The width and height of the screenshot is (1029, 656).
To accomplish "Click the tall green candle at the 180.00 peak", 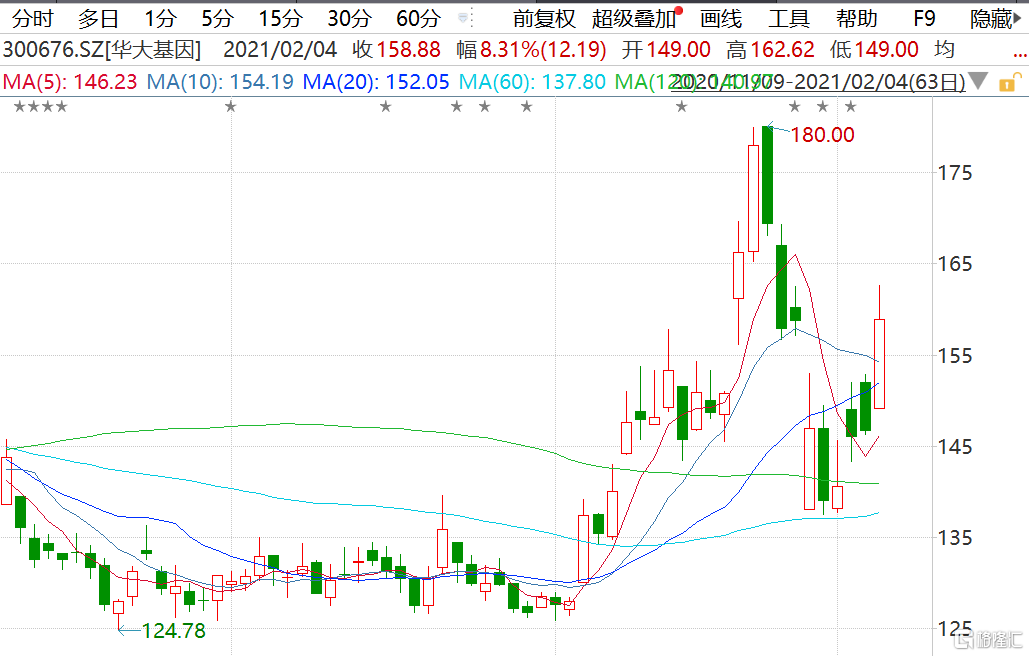I will [x=767, y=174].
